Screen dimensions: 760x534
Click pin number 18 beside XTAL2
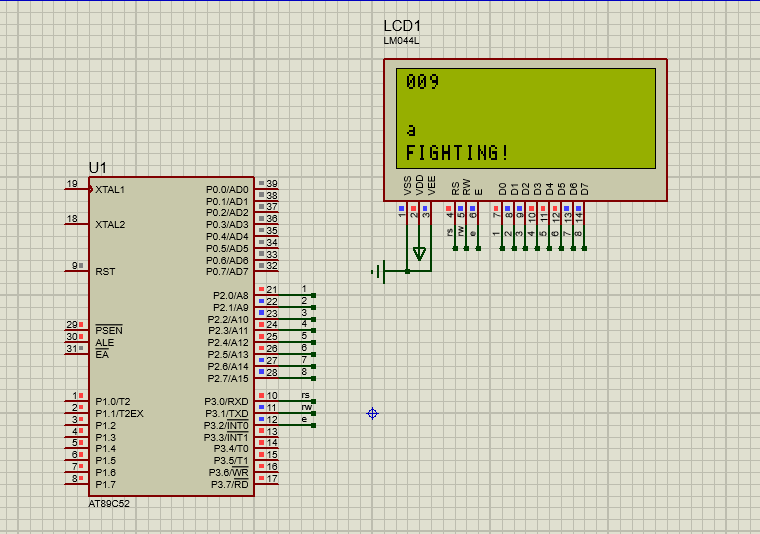point(72,219)
